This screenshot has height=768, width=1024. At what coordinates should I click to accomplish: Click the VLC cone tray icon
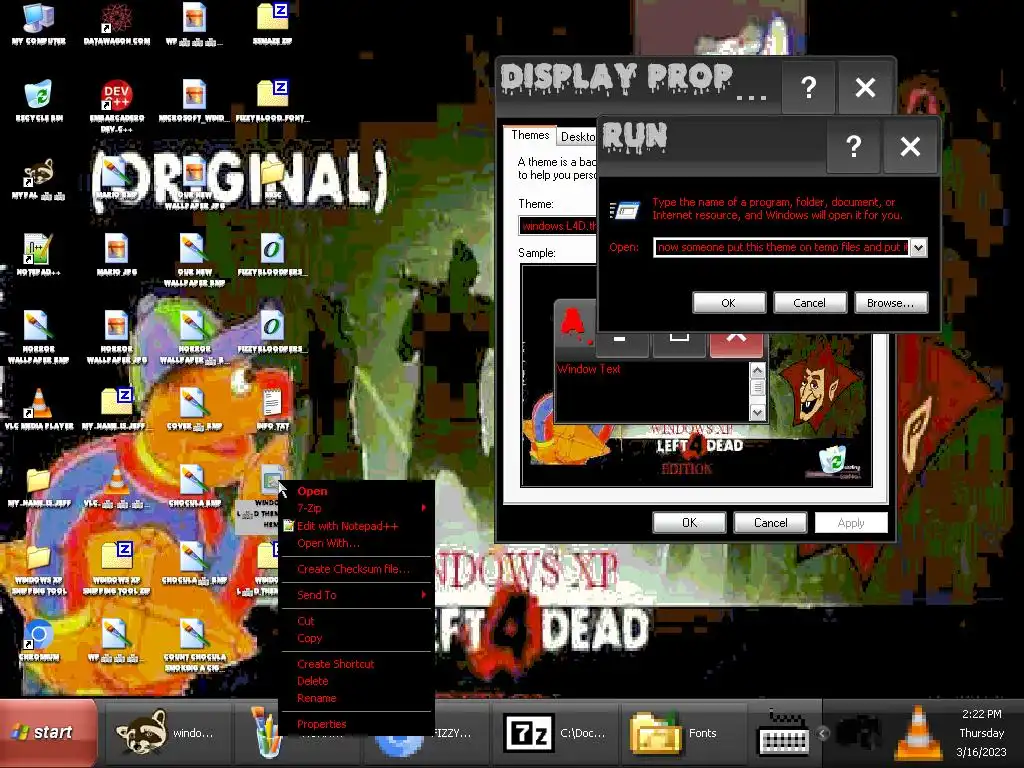[x=918, y=733]
